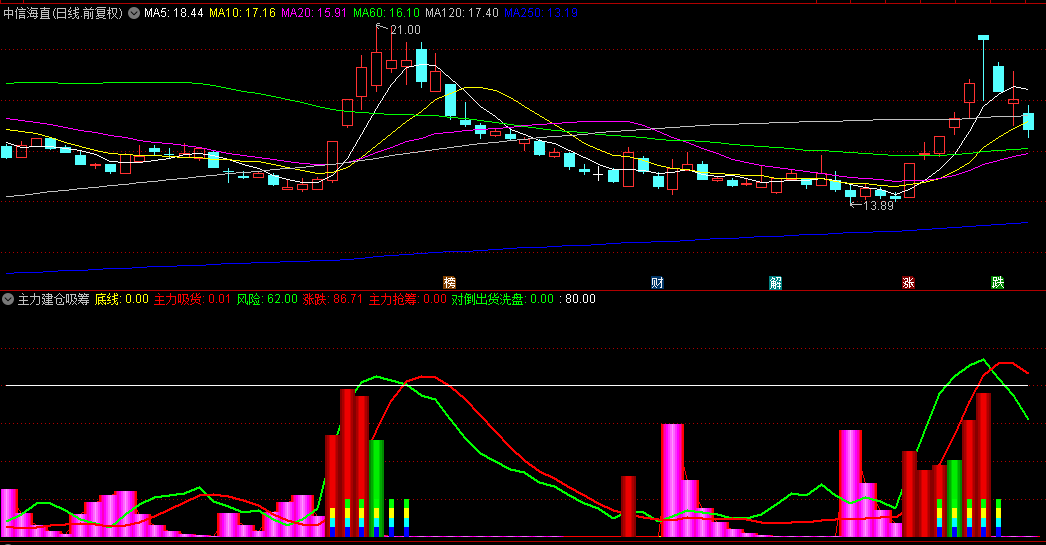Click the 80.00 reference value text
Image resolution: width=1046 pixels, height=545 pixels.
coord(580,300)
